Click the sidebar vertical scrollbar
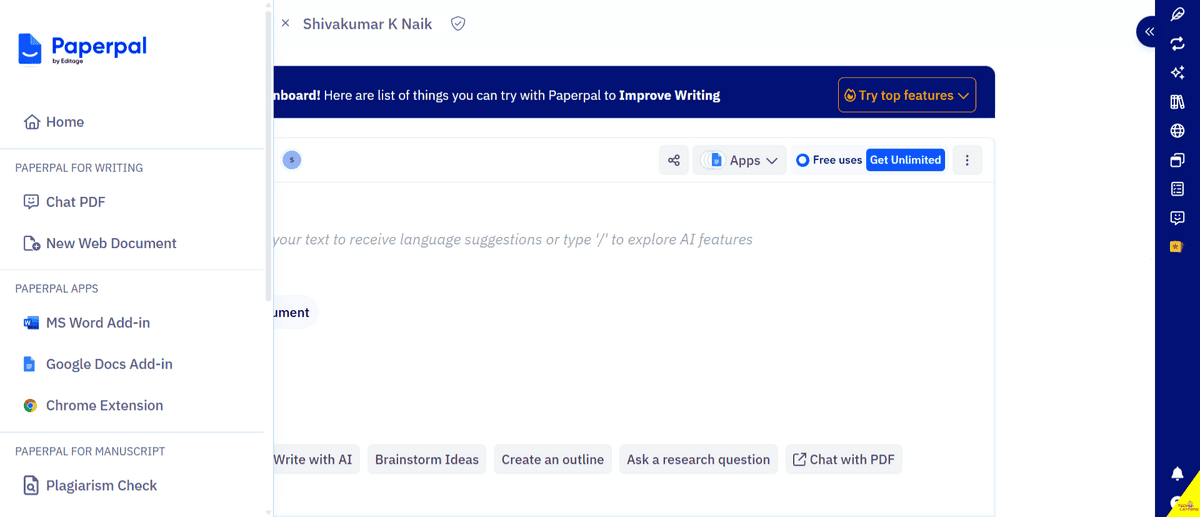1200x517 pixels. (268, 155)
